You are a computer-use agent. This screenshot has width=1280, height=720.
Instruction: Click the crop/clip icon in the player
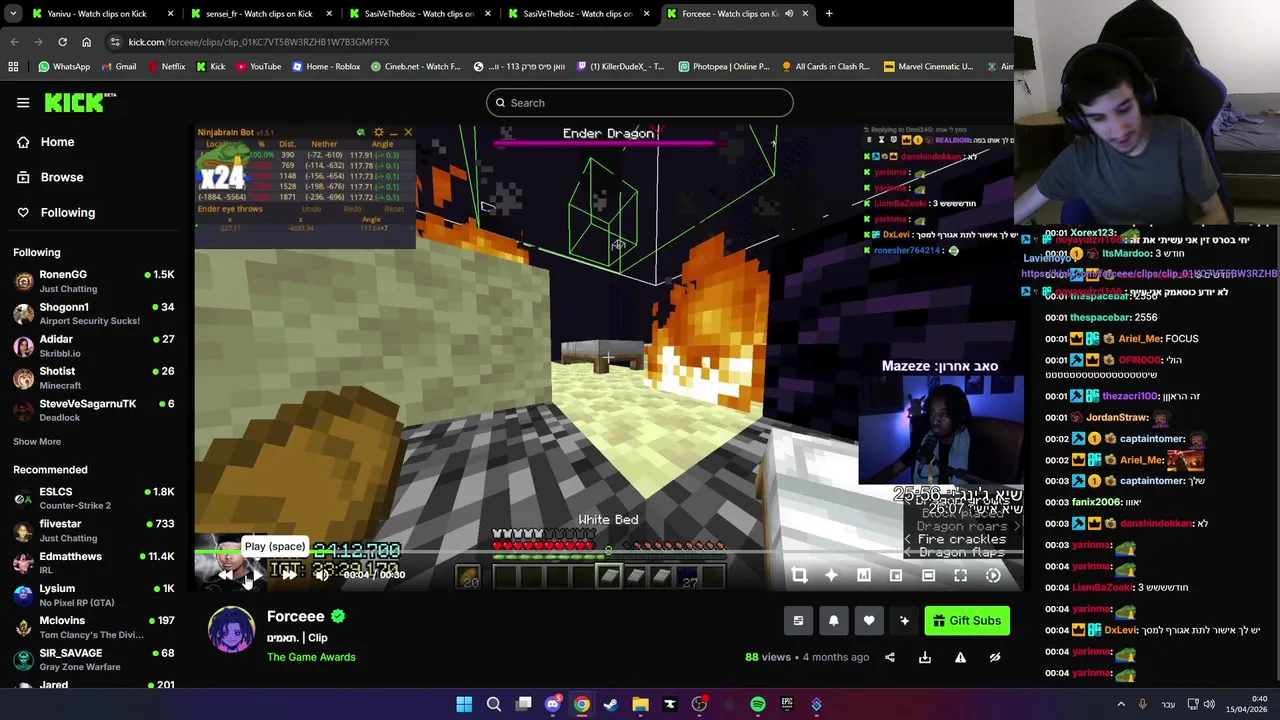(799, 575)
